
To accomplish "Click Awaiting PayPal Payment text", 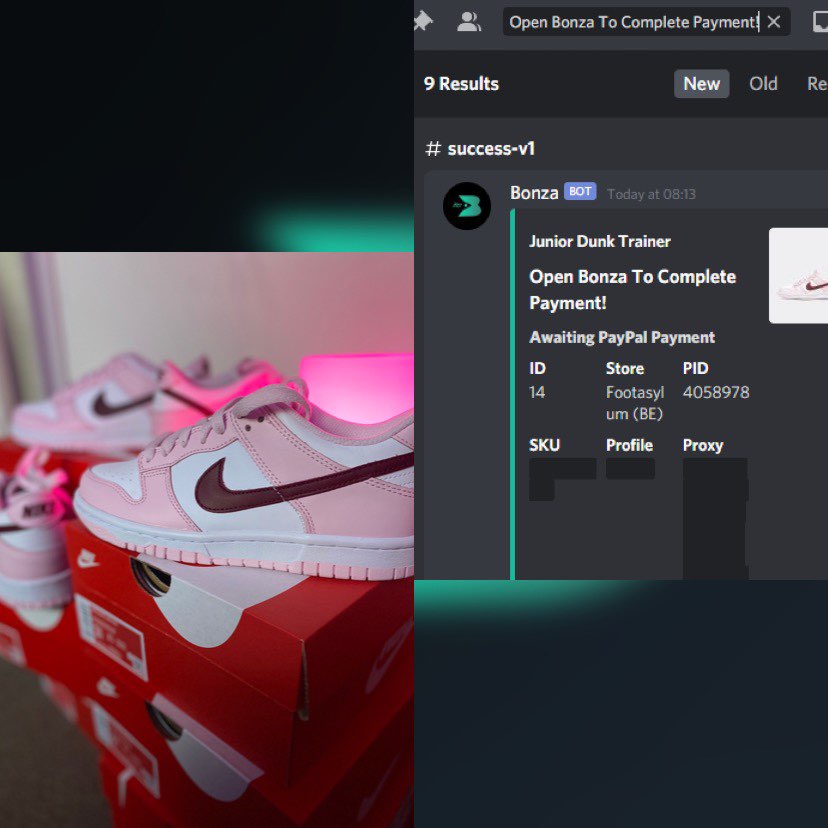I will tap(622, 337).
